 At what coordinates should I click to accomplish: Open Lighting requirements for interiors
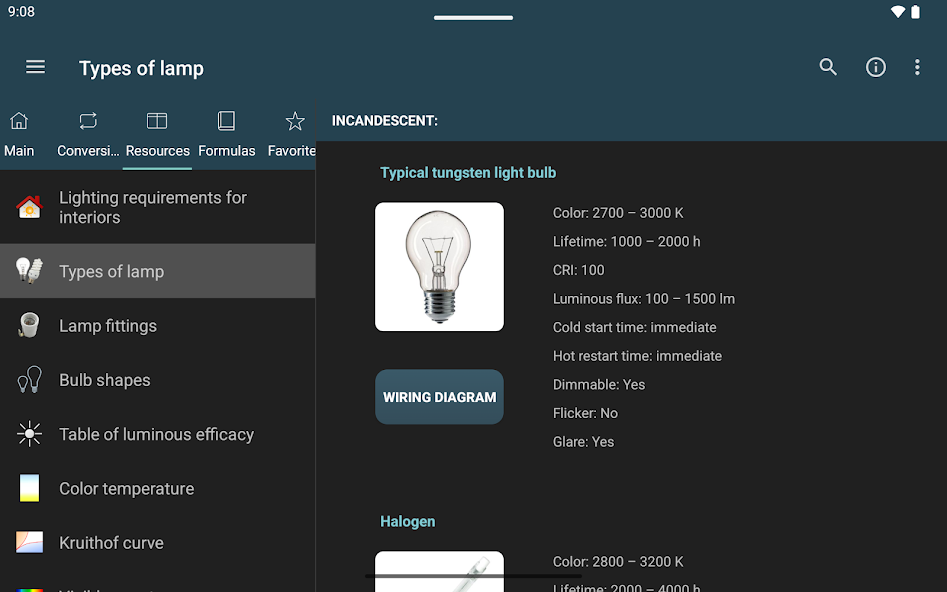click(x=158, y=207)
